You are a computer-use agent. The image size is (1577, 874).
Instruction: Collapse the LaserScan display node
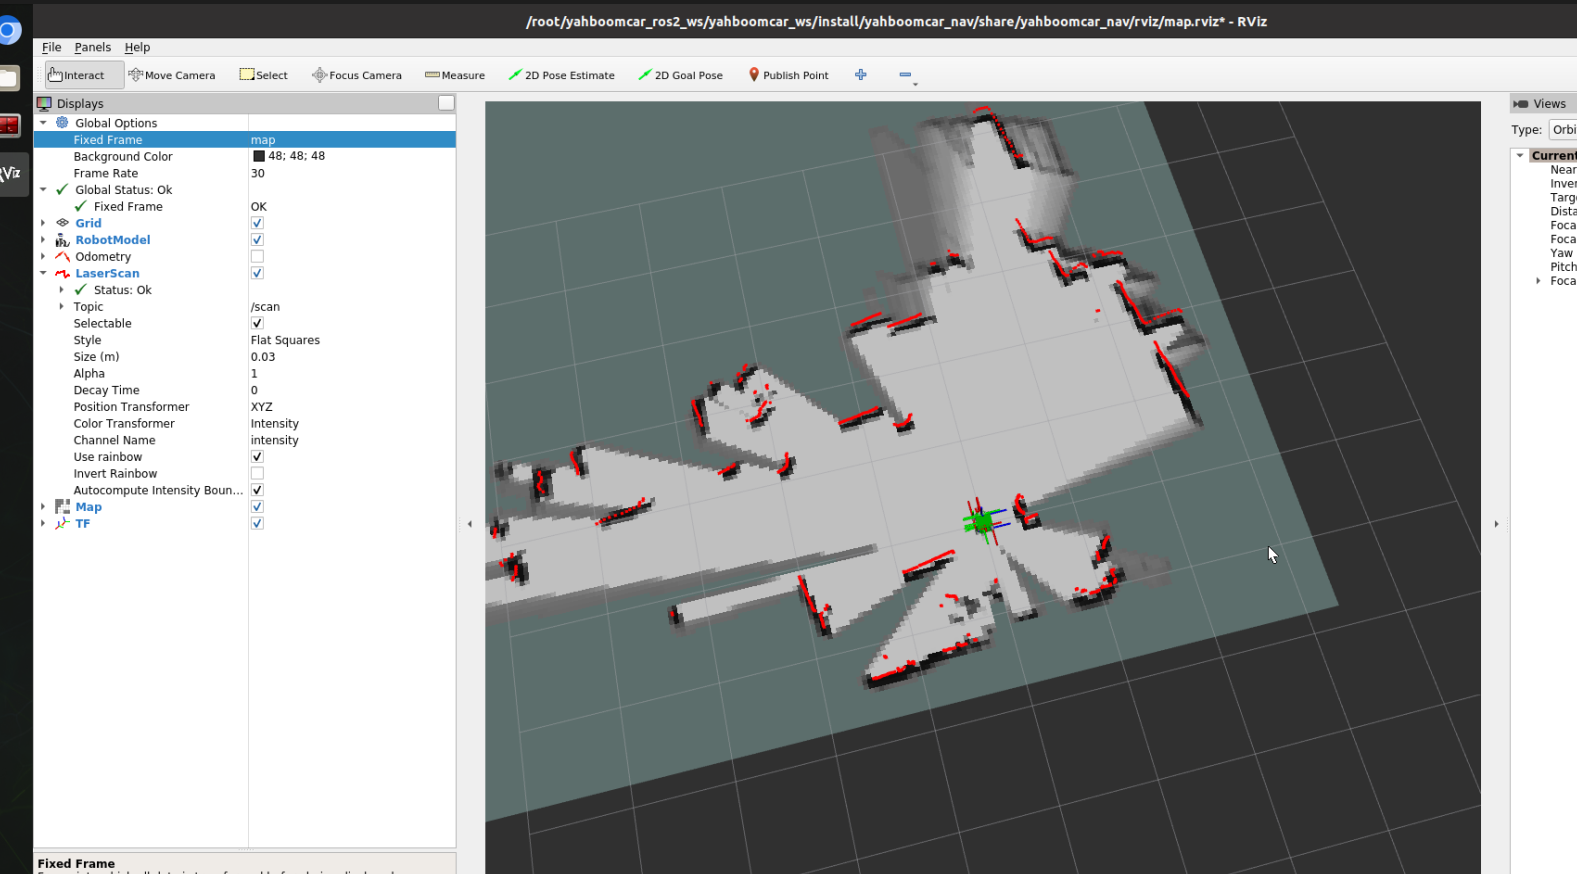(x=43, y=273)
